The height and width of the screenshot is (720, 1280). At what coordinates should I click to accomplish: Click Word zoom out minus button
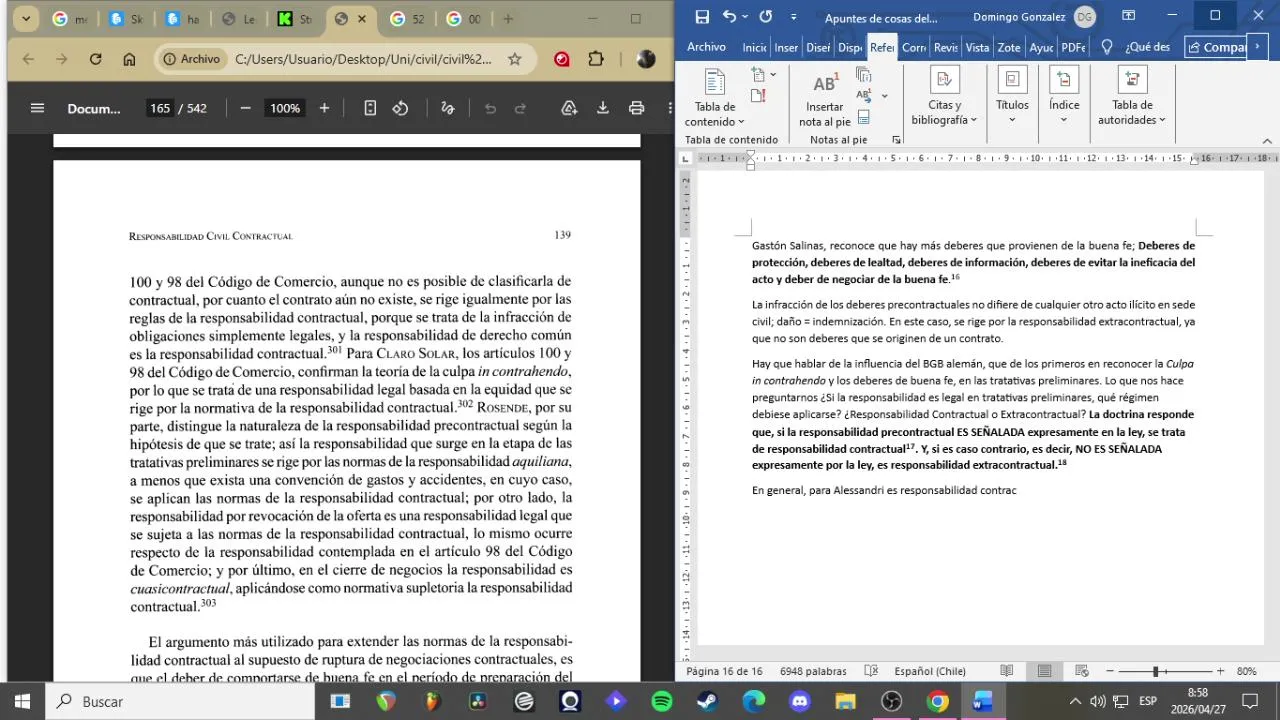[1109, 671]
